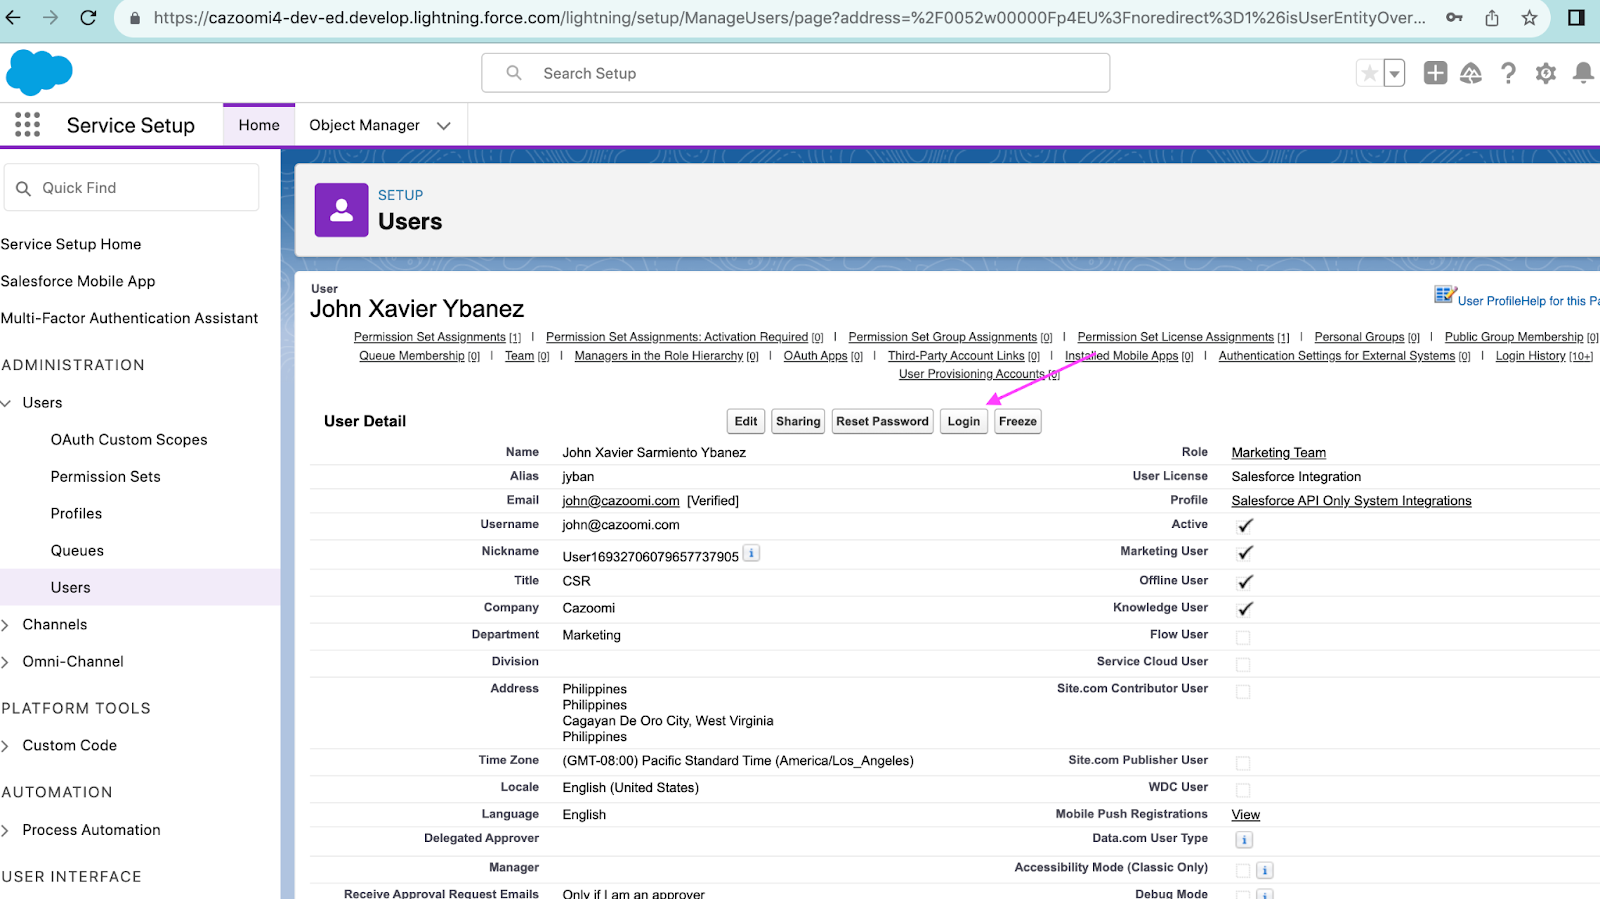Click the browser back arrow

13,18
